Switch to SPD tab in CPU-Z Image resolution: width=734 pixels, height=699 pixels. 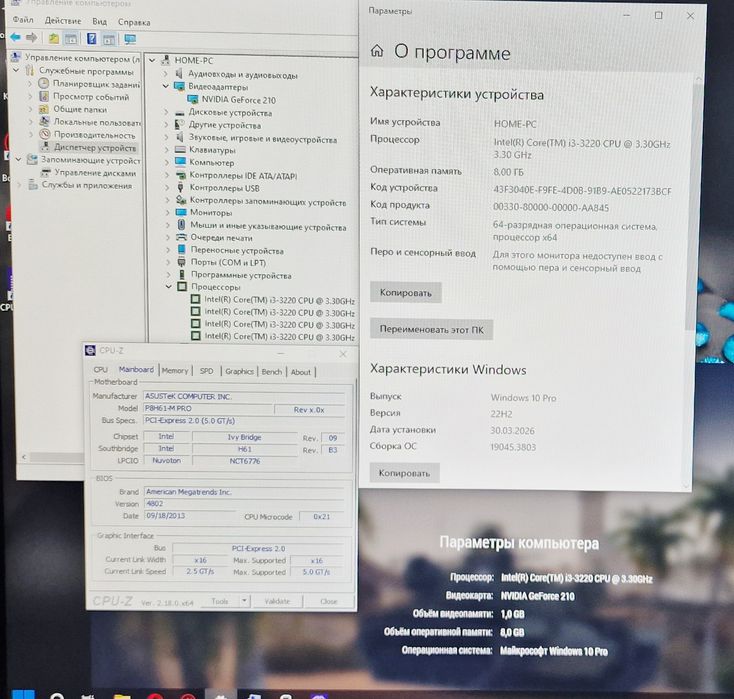pyautogui.click(x=206, y=371)
